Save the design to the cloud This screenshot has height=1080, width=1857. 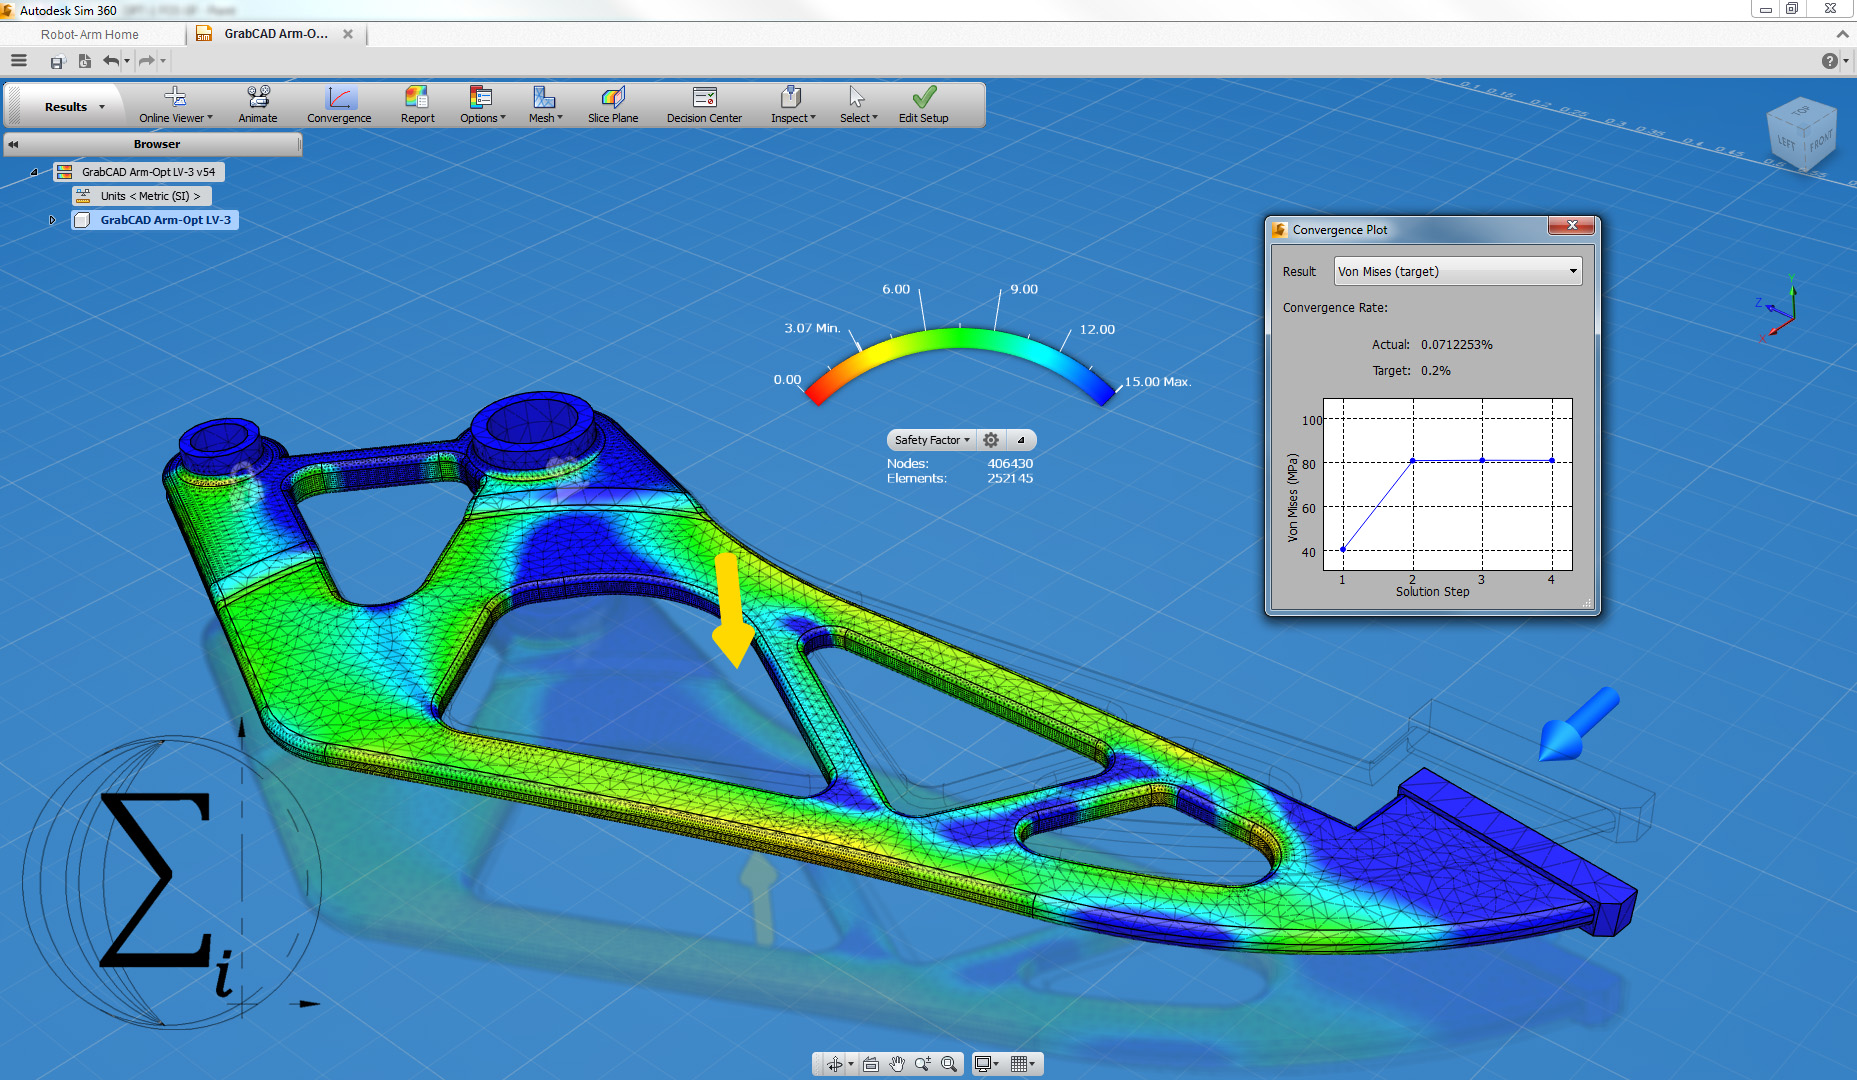pos(57,62)
